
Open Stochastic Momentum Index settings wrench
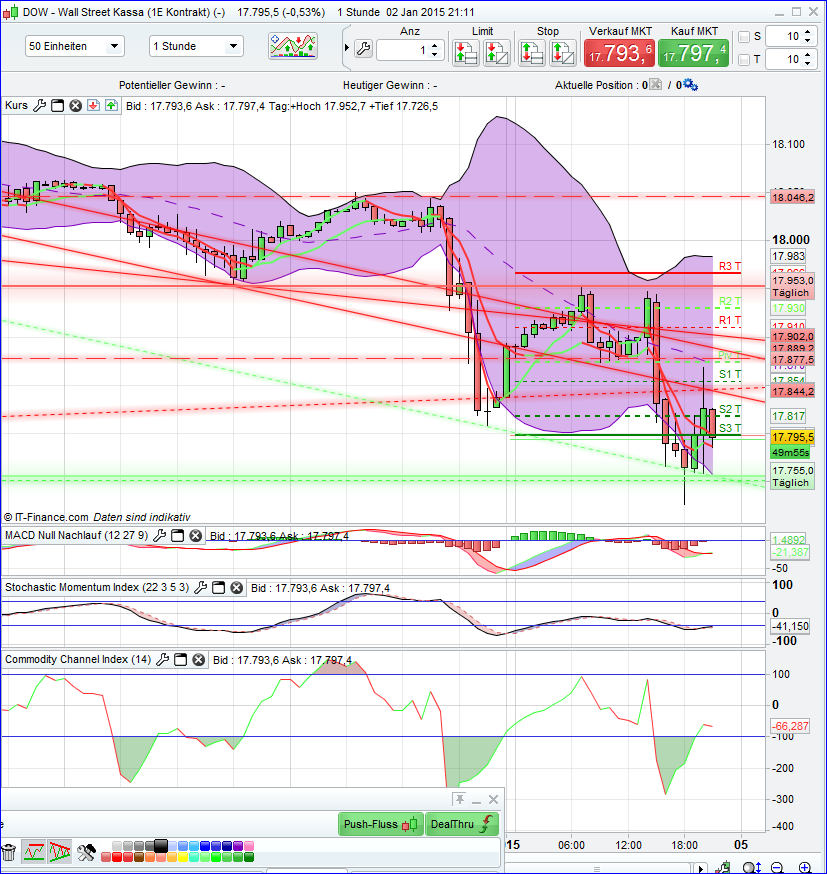(200, 589)
